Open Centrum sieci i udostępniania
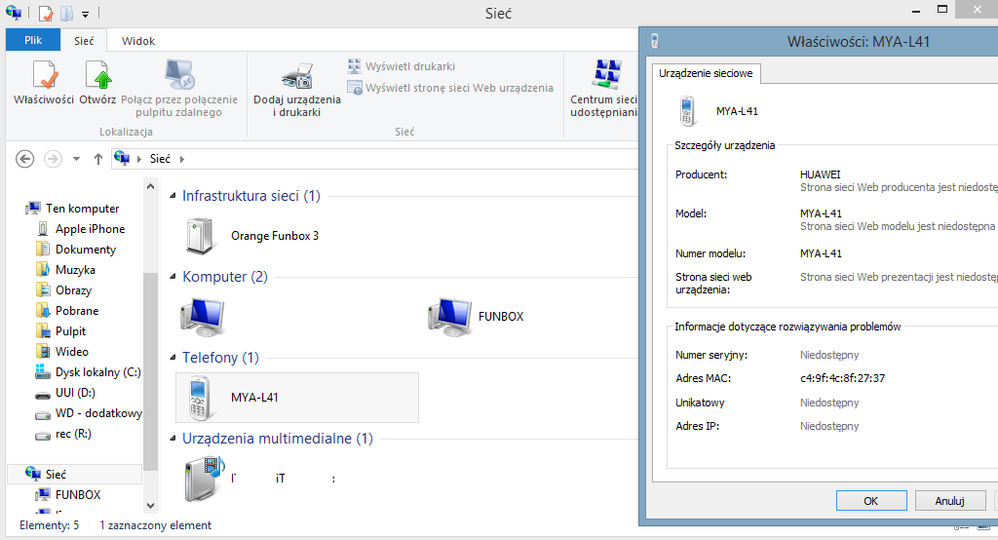 point(603,88)
